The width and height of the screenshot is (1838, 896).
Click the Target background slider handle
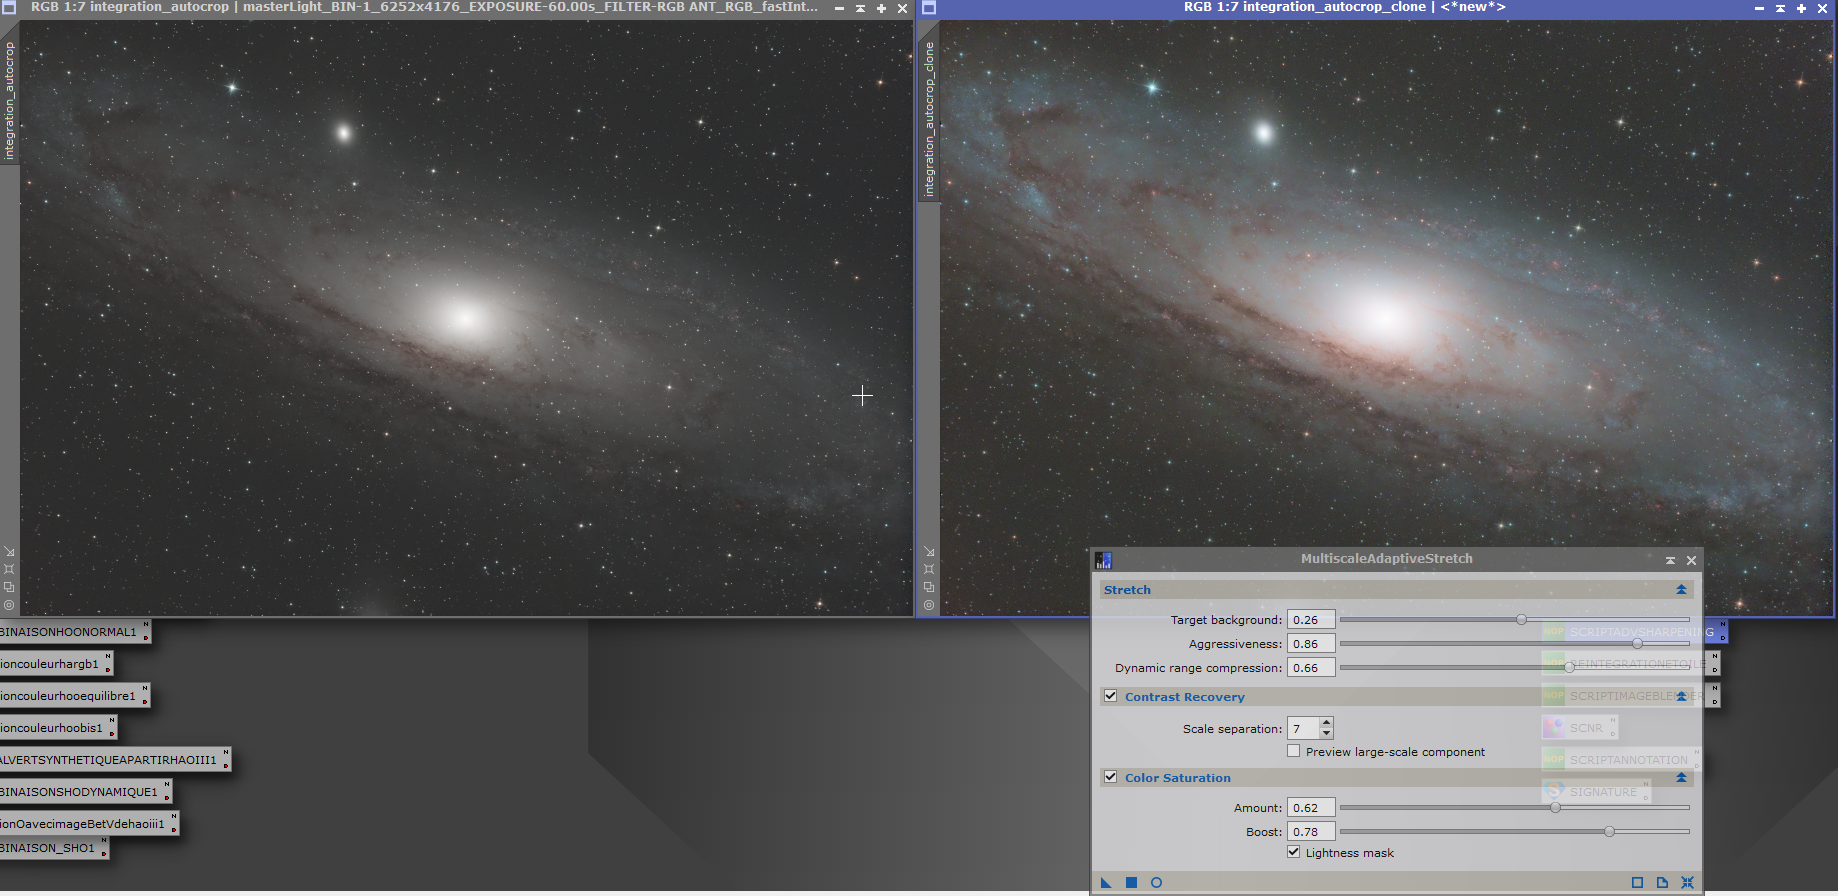pyautogui.click(x=1521, y=620)
